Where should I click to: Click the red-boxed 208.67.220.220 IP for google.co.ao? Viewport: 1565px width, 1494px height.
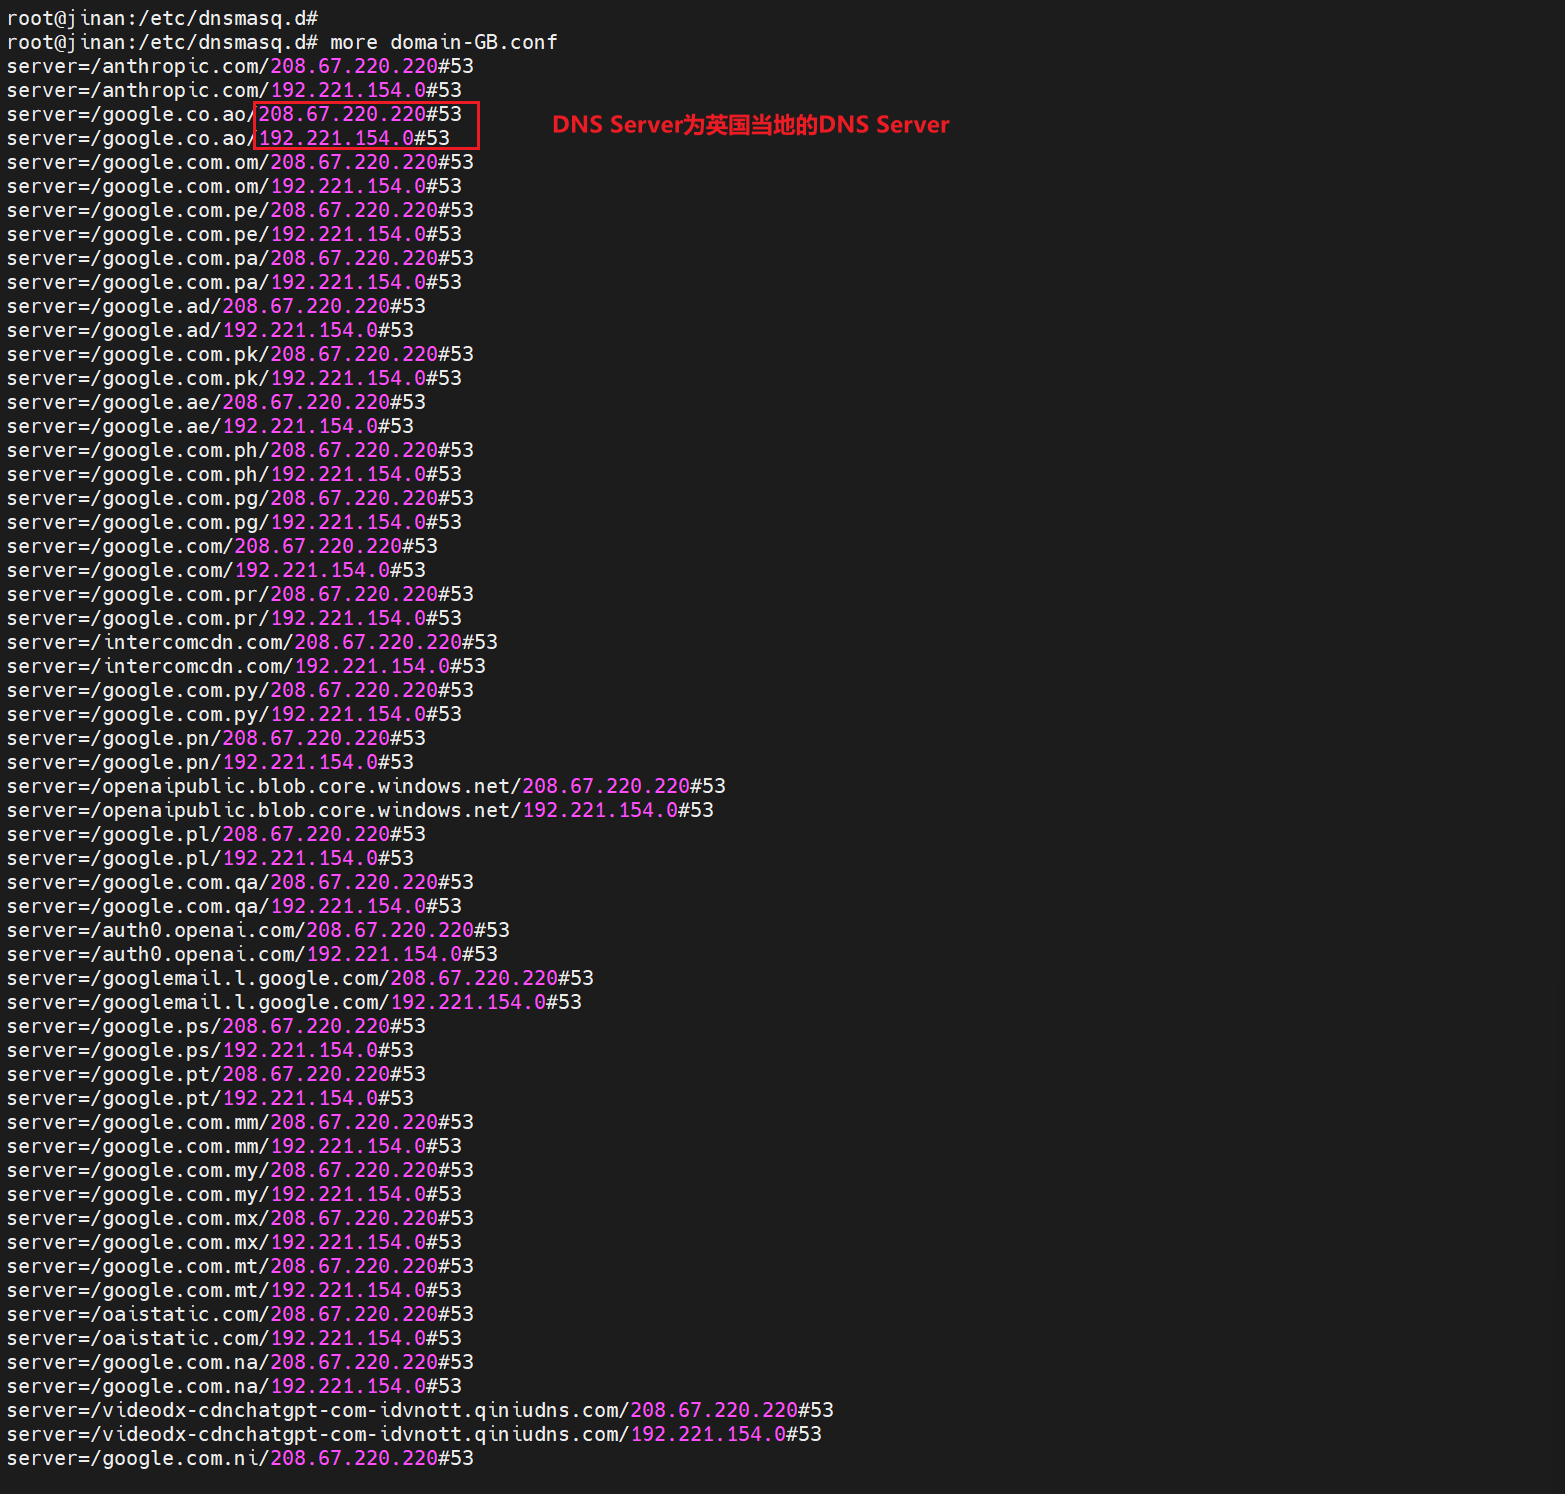click(x=347, y=114)
